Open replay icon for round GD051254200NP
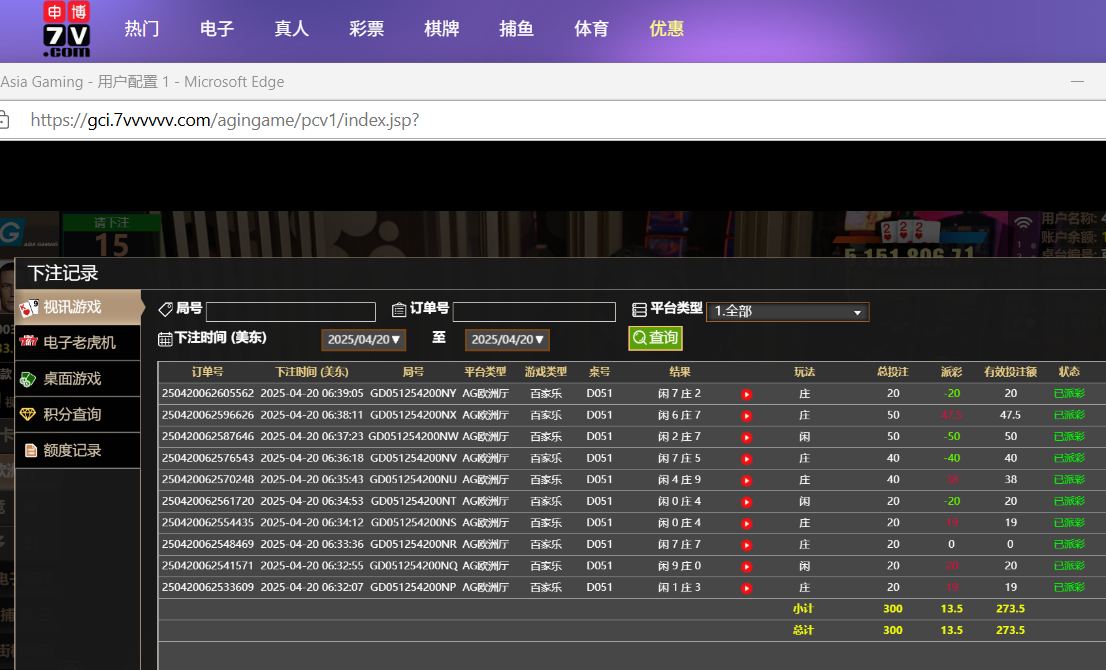This screenshot has width=1106, height=670. 746,588
